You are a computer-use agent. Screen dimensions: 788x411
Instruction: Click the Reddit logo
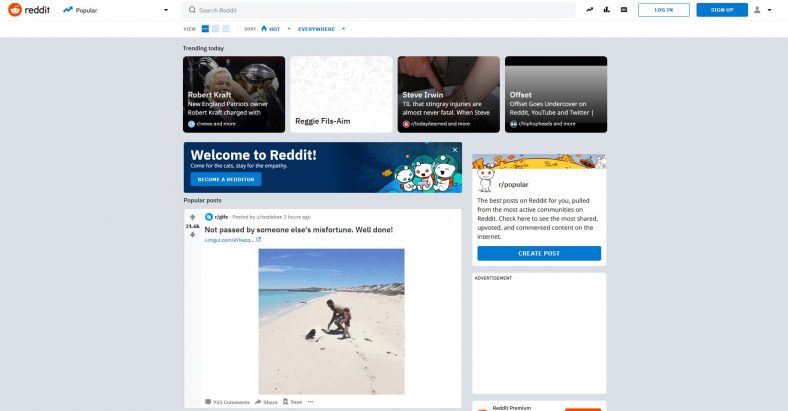pos(29,10)
